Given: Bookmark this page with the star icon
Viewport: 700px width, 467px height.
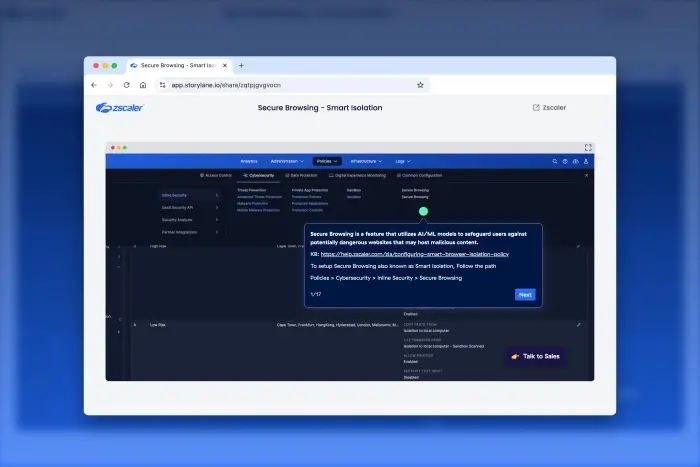Looking at the screenshot, I should point(420,85).
